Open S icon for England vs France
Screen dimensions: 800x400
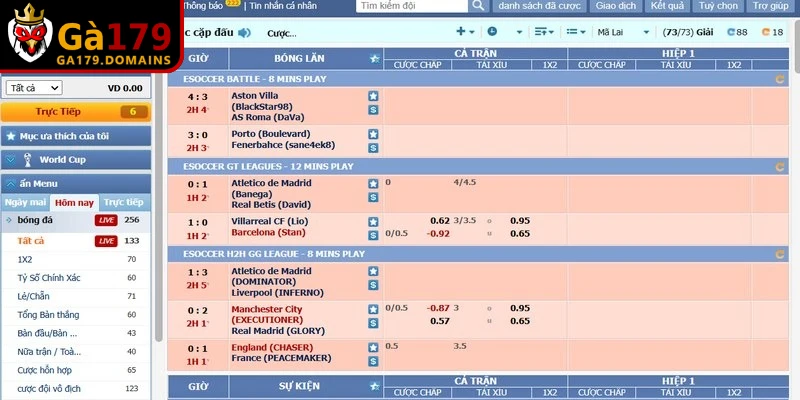point(373,361)
